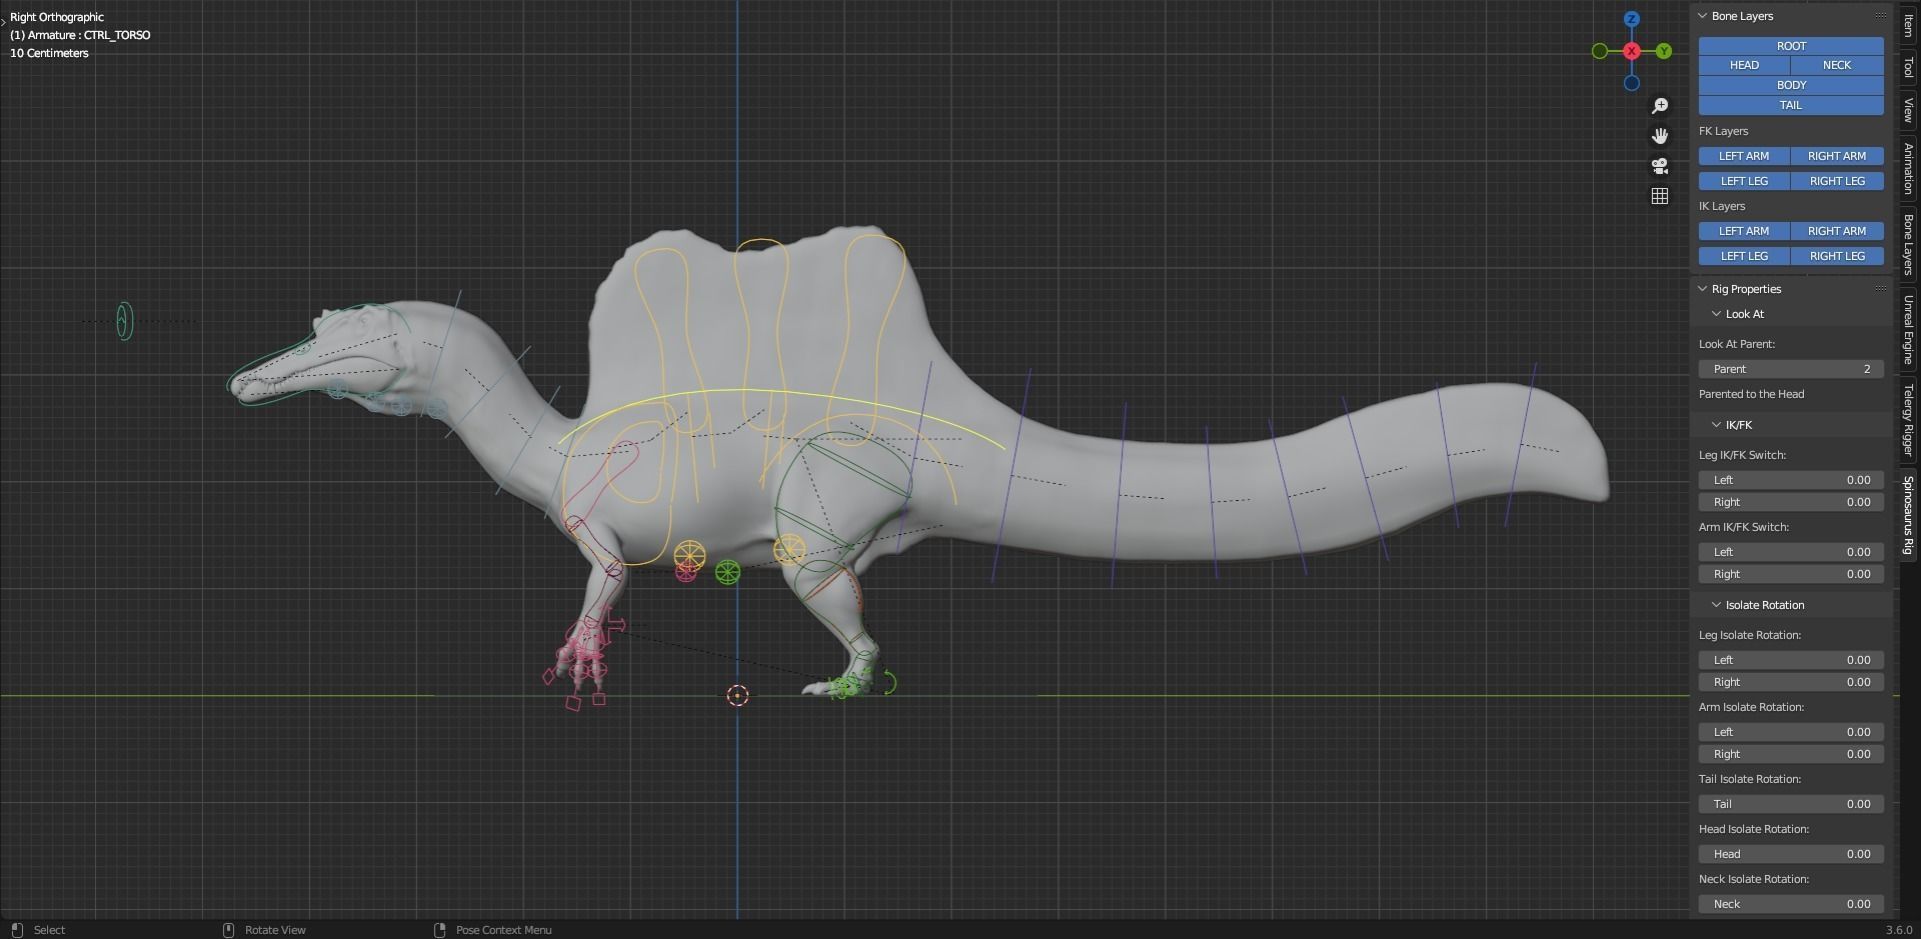Adjust Leg IK/FK Switch Right slider
Viewport: 1921px width, 939px height.
click(1791, 502)
